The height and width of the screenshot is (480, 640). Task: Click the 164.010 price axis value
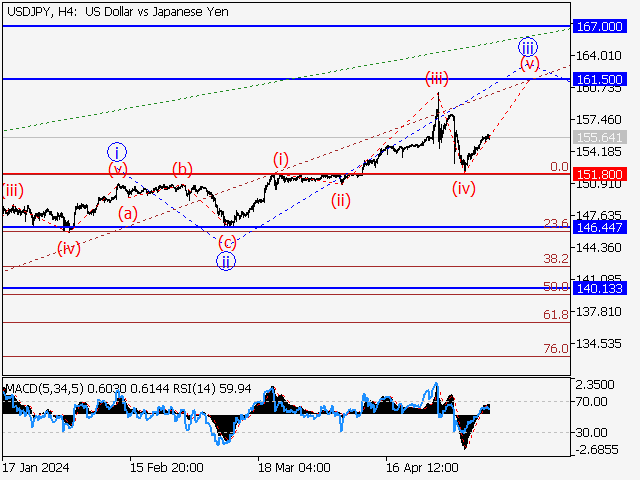pyautogui.click(x=598, y=55)
